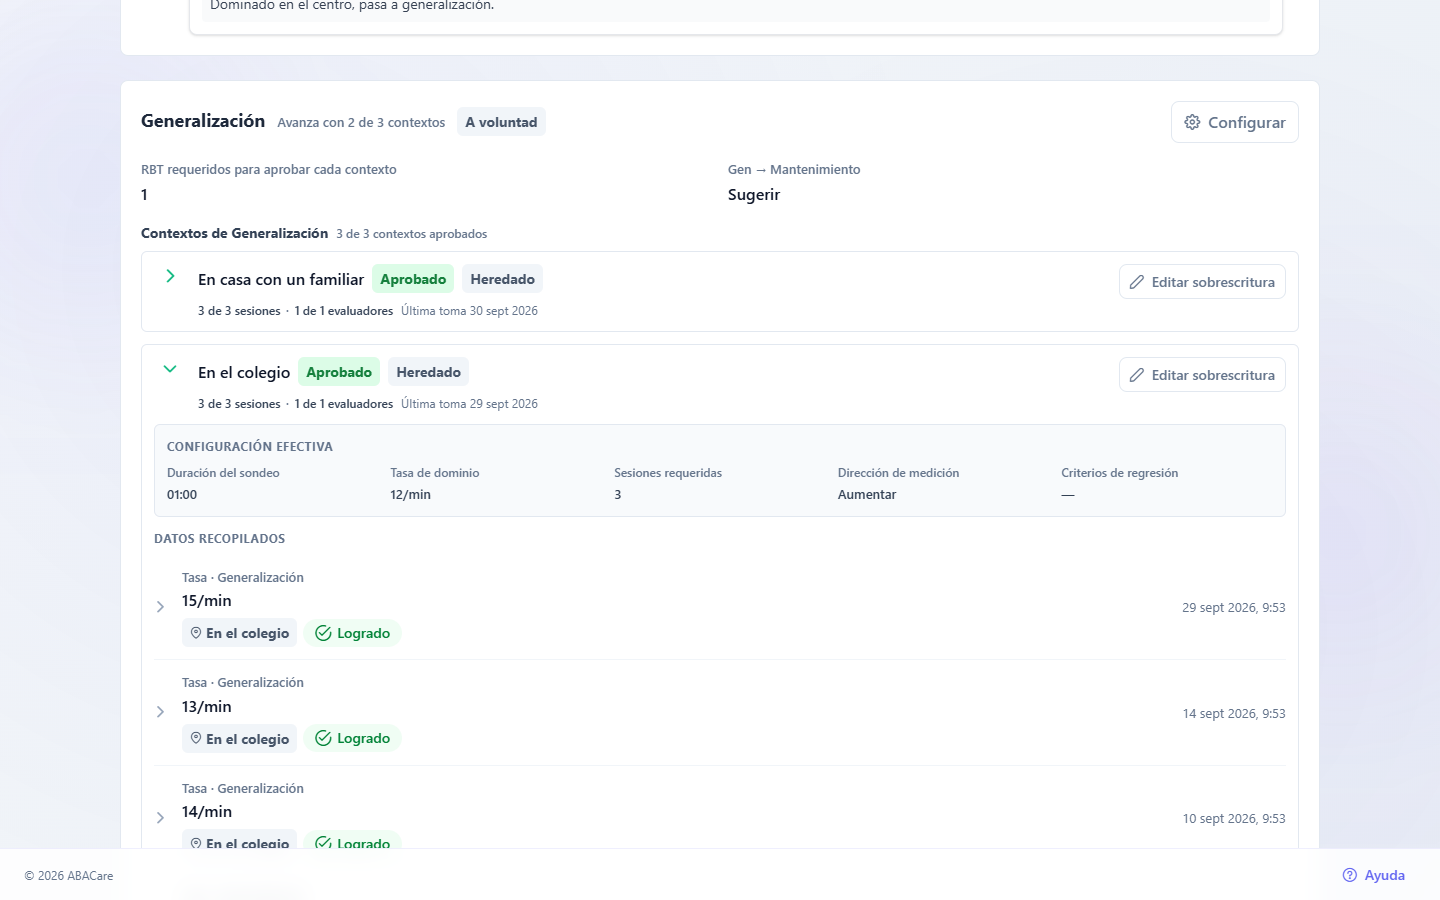Viewport: 1440px width, 900px height.
Task: Click the Ayuda question mark icon
Action: (1350, 875)
